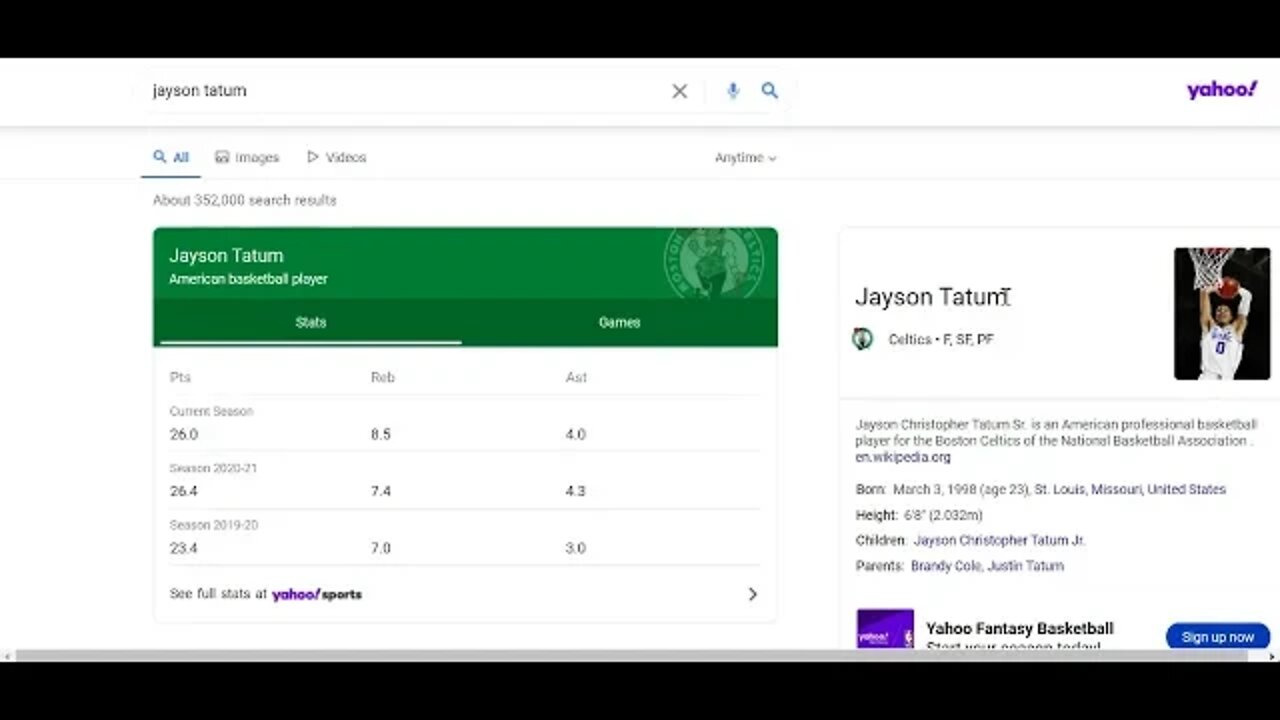This screenshot has height=720, width=1280.
Task: Click the Season 2019-20 label
Action: click(x=213, y=525)
